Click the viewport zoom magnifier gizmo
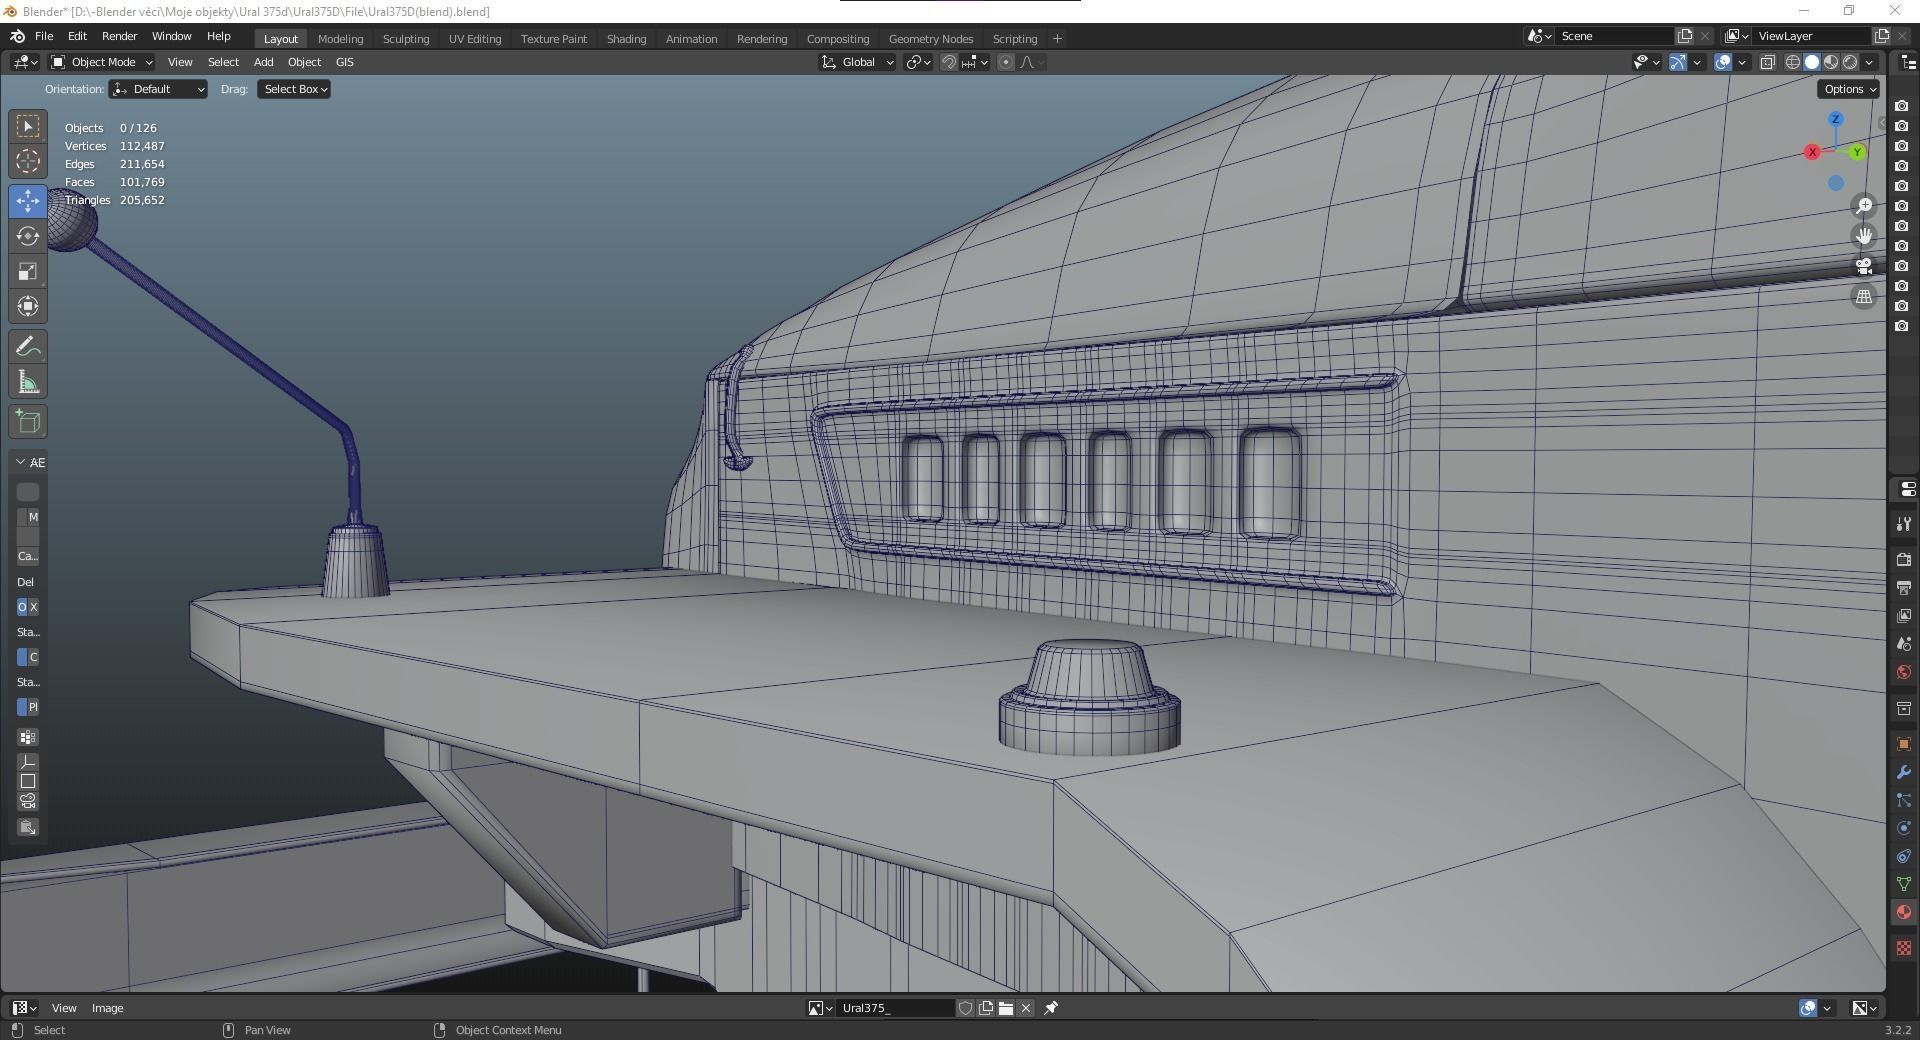This screenshot has height=1040, width=1920. pos(1864,206)
